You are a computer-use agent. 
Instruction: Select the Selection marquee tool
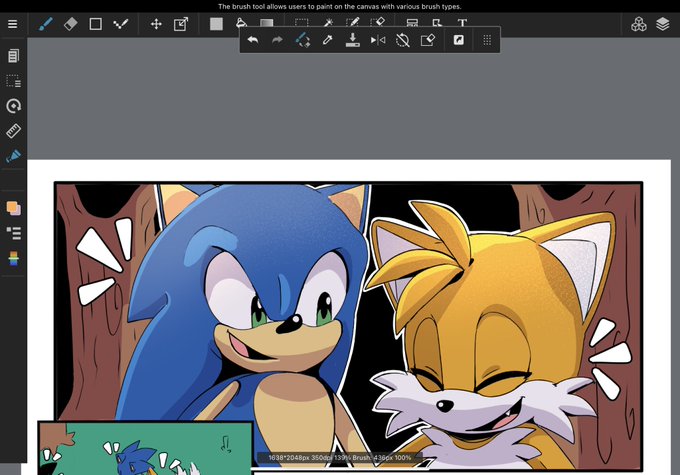(301, 23)
